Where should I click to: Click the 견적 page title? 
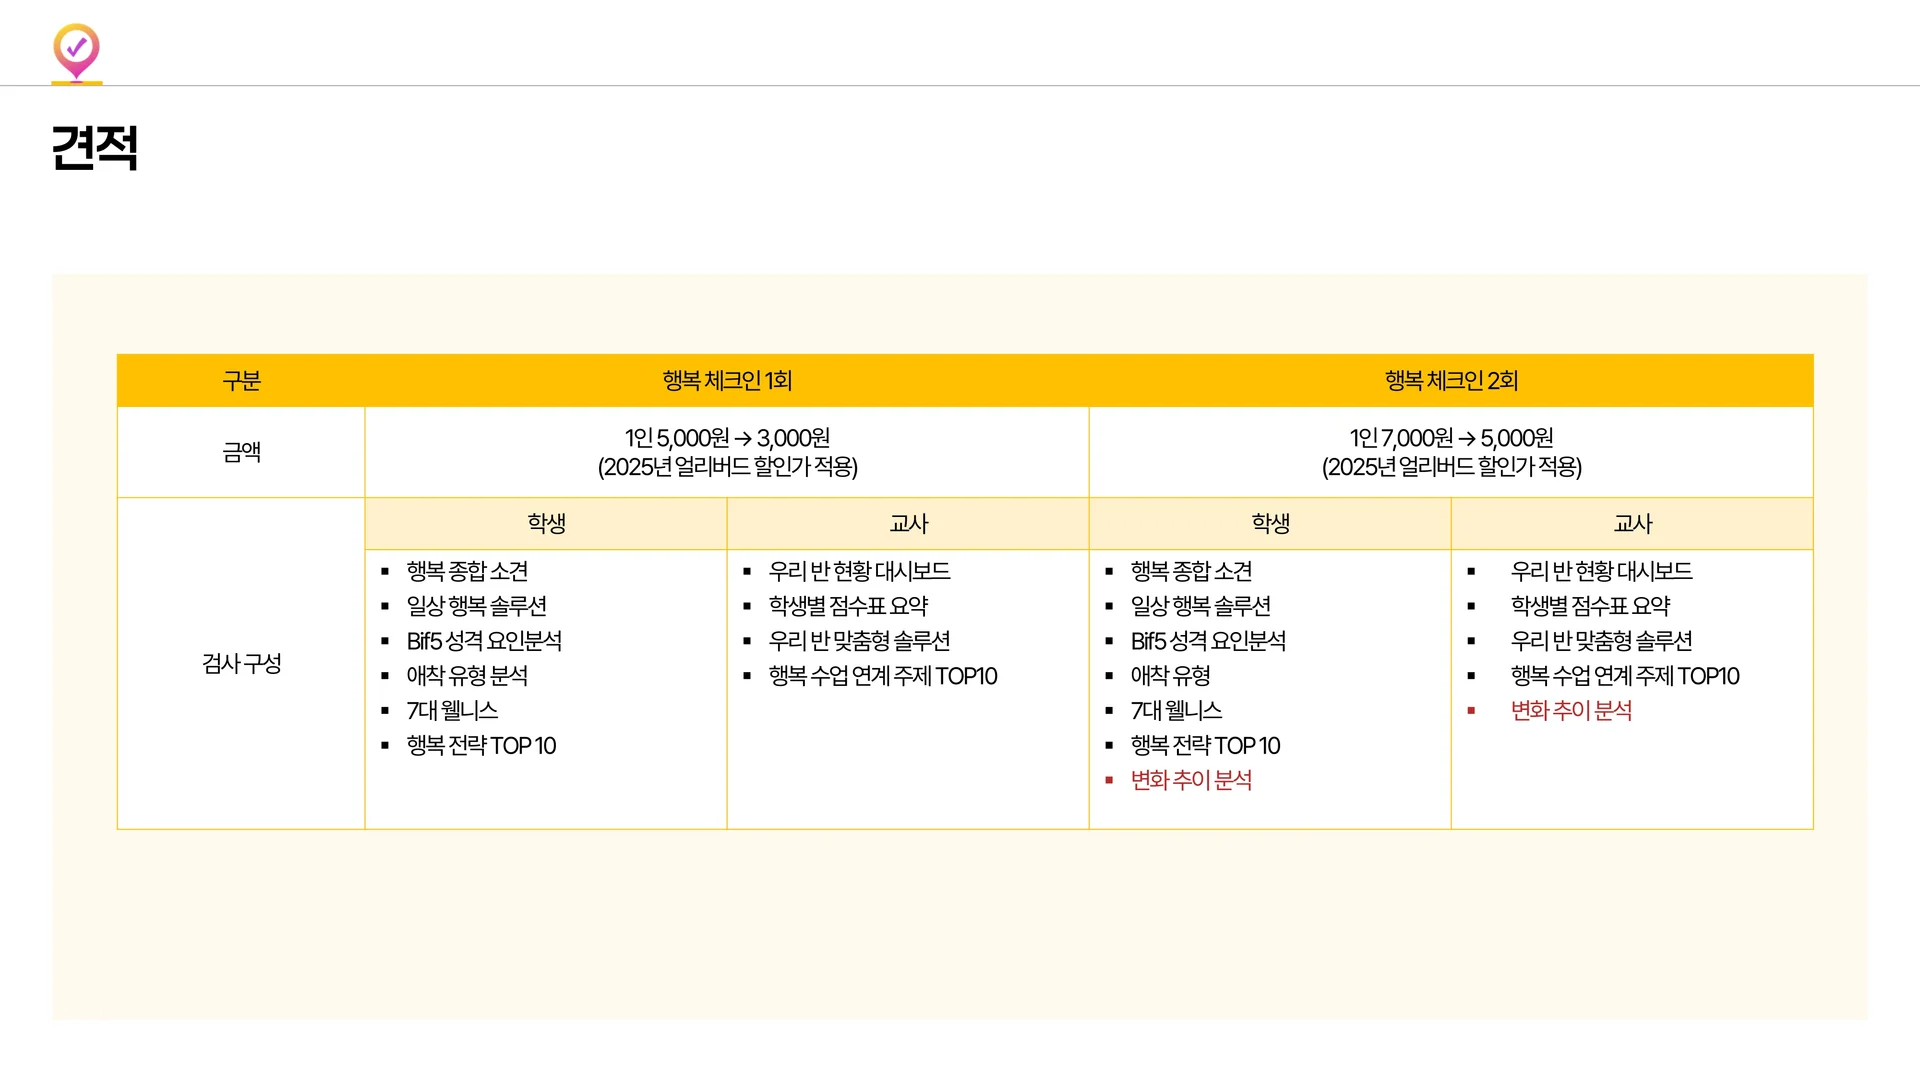point(95,148)
